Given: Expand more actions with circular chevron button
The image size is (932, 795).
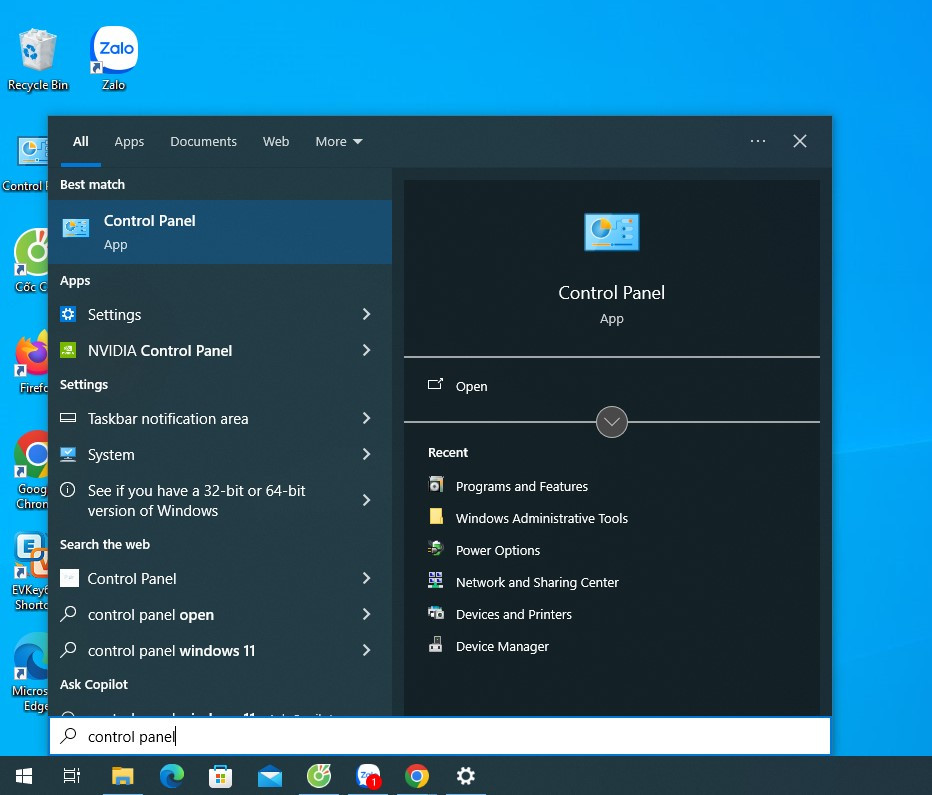Looking at the screenshot, I should [612, 422].
